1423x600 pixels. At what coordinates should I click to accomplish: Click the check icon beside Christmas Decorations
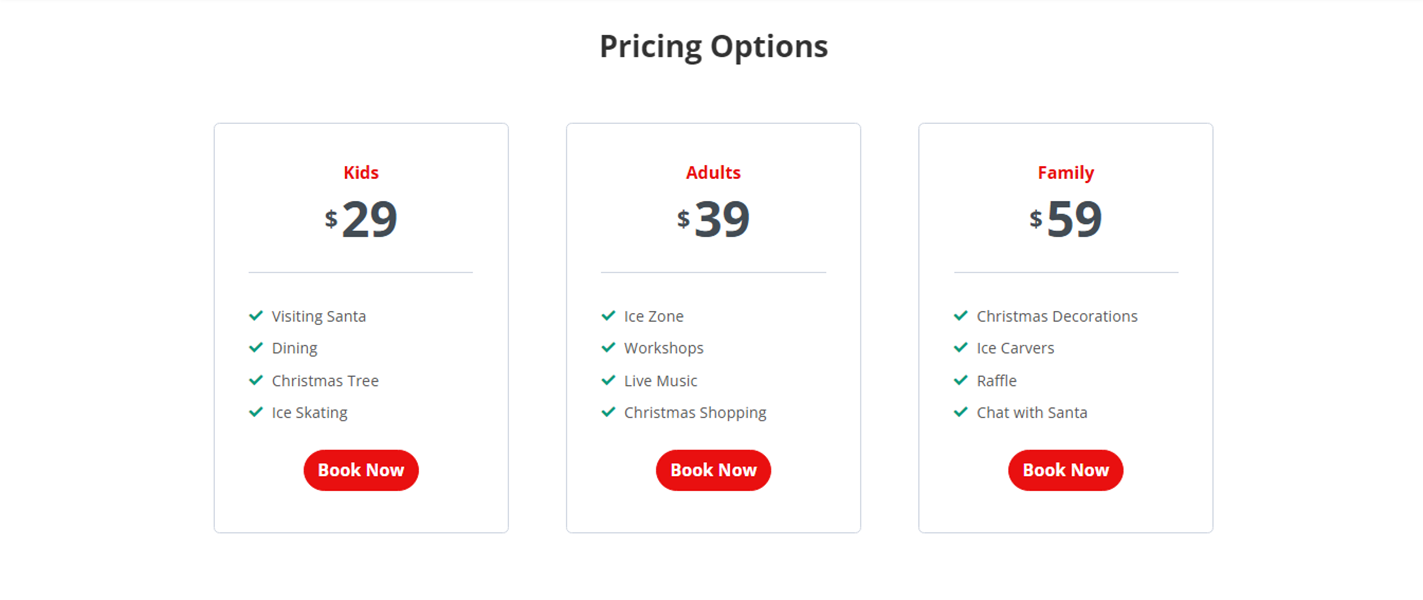961,316
